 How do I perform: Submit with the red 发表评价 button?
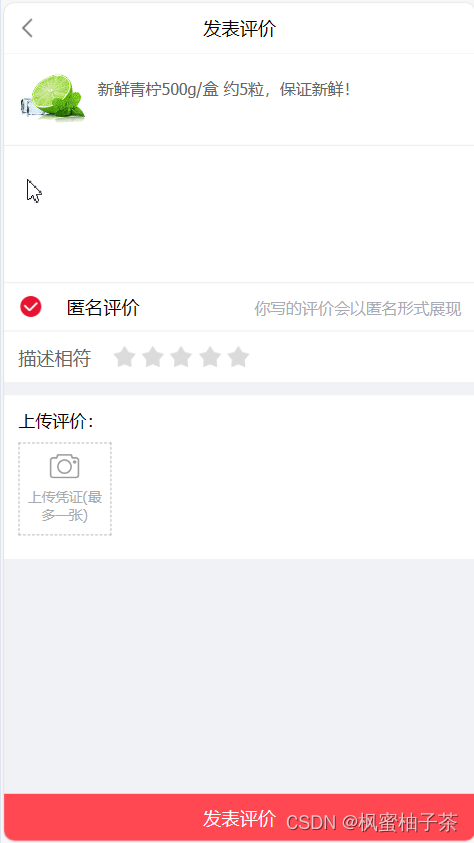point(239,817)
